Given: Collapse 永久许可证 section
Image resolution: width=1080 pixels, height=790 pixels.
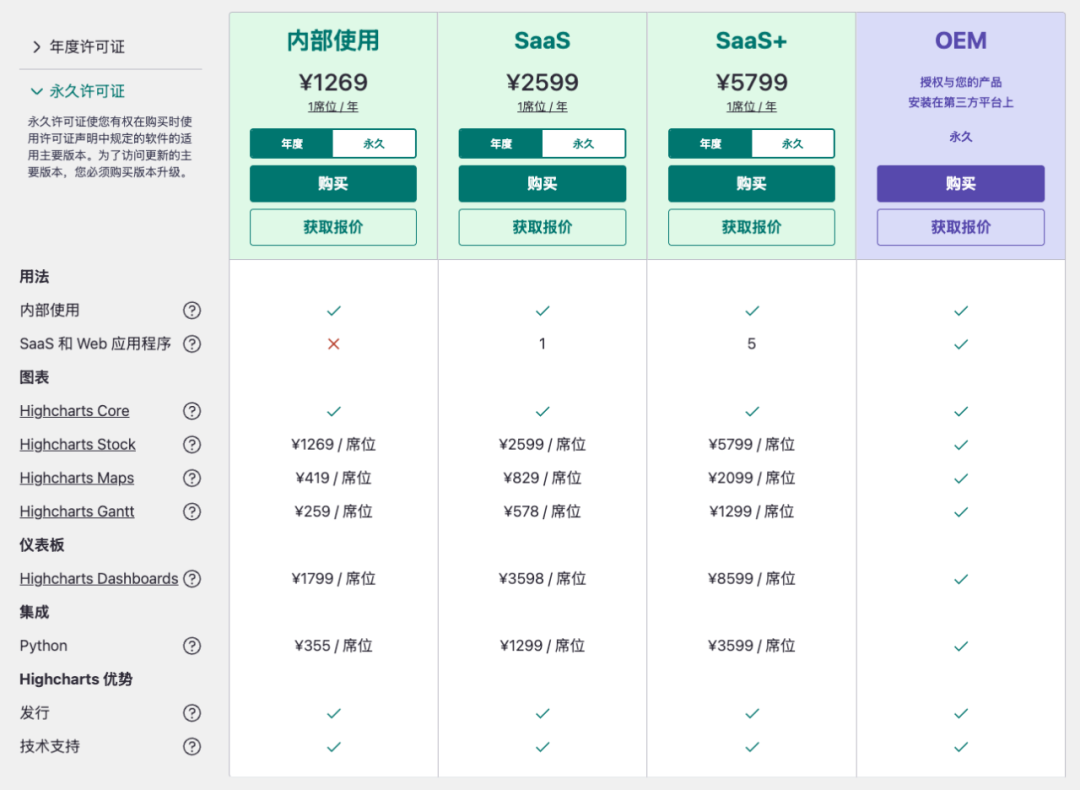Looking at the screenshot, I should [79, 91].
